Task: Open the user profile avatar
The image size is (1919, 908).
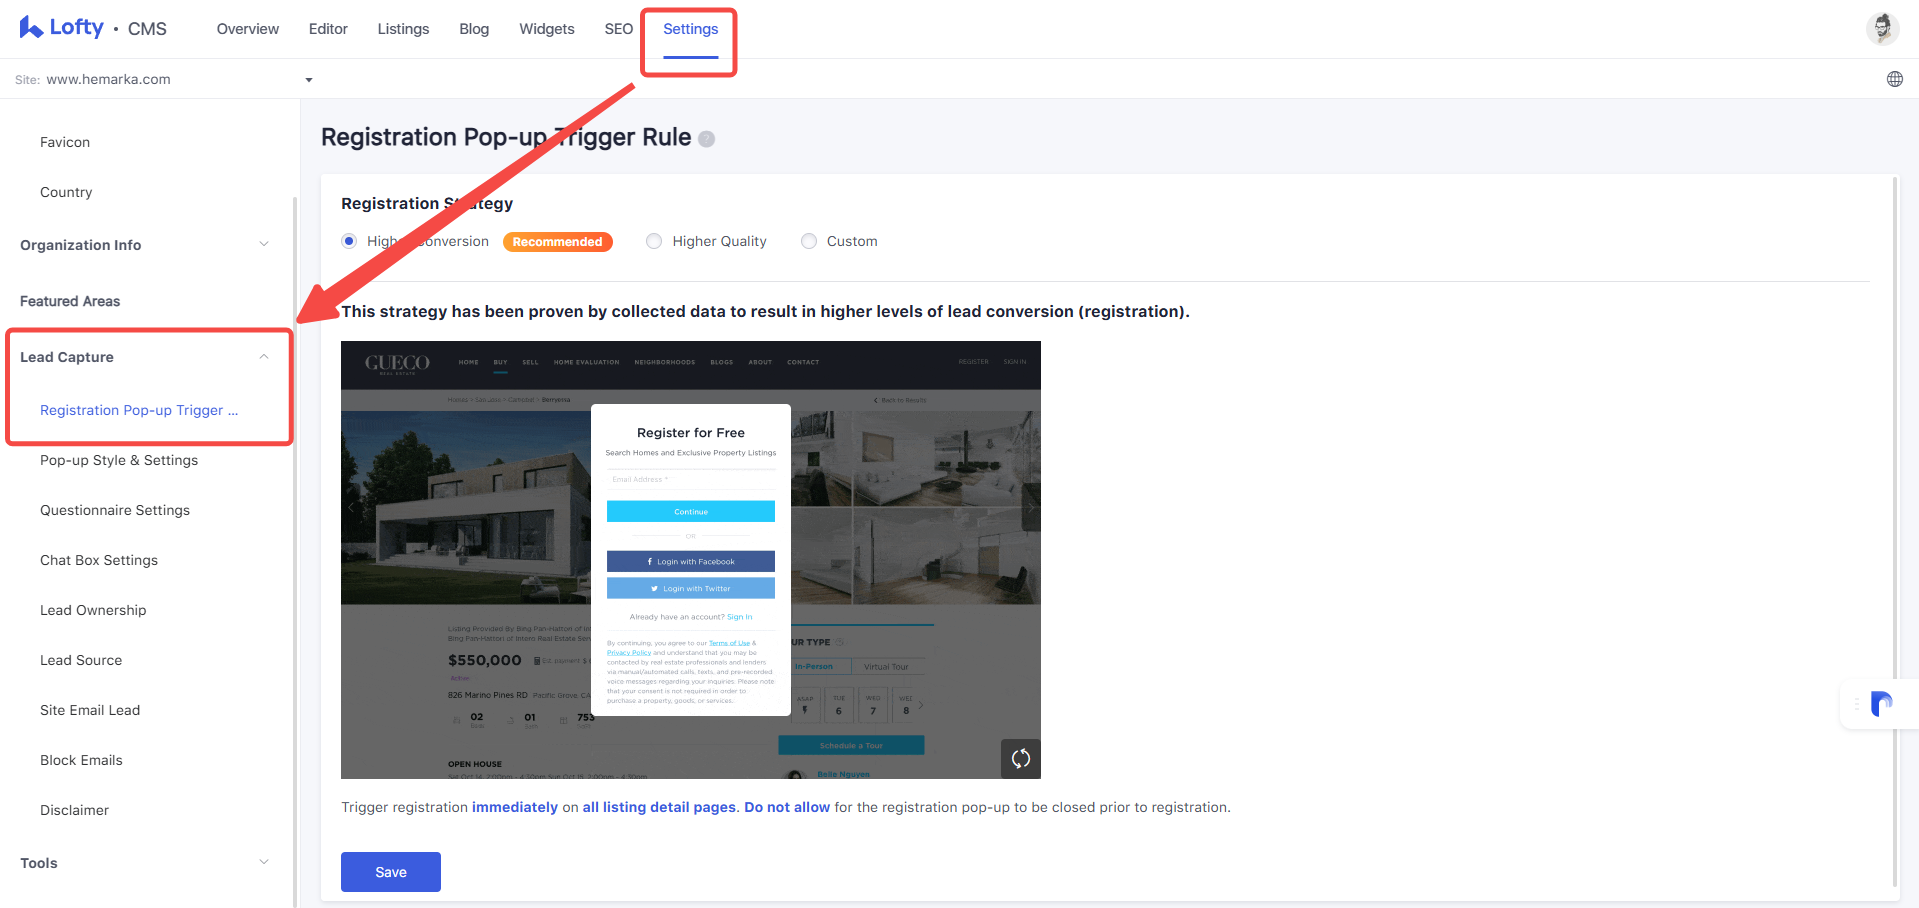Action: [1882, 28]
